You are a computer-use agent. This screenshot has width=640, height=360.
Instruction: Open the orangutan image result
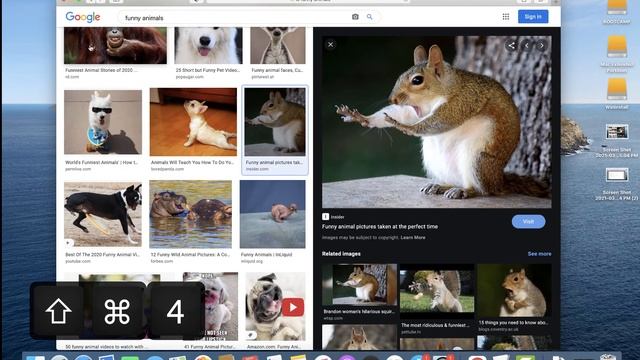(115, 45)
